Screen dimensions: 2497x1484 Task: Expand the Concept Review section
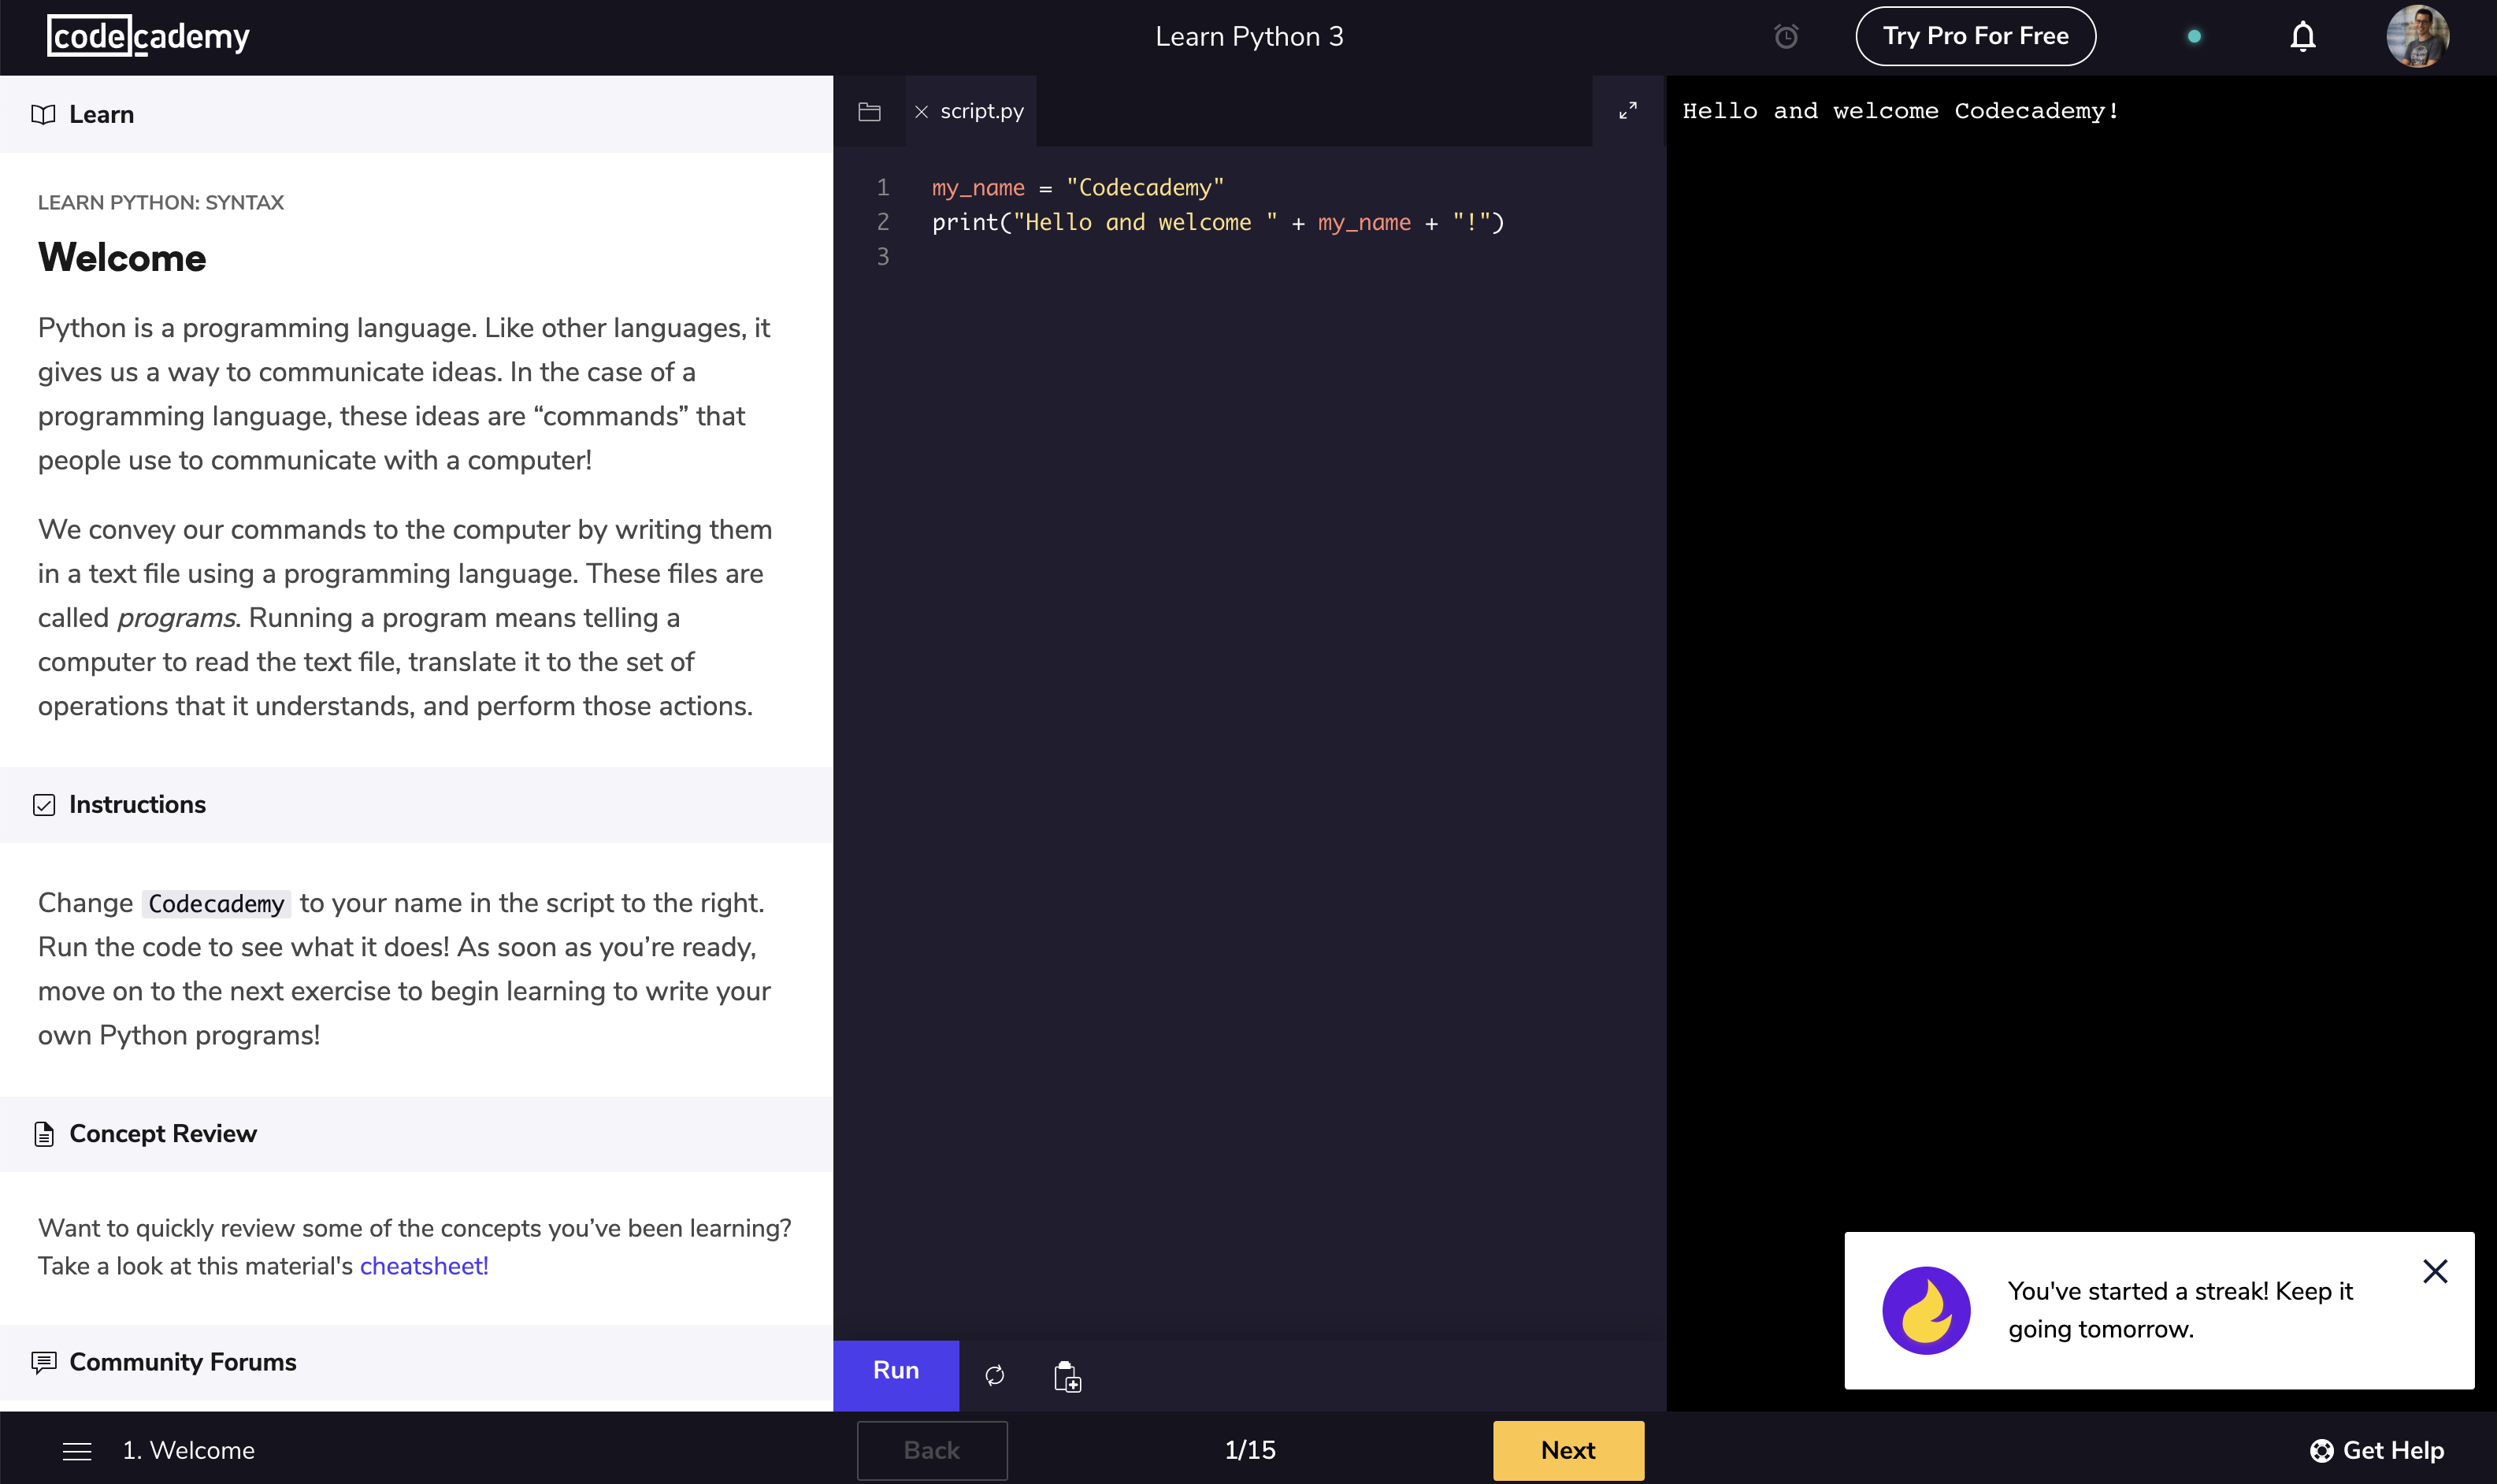point(162,1133)
